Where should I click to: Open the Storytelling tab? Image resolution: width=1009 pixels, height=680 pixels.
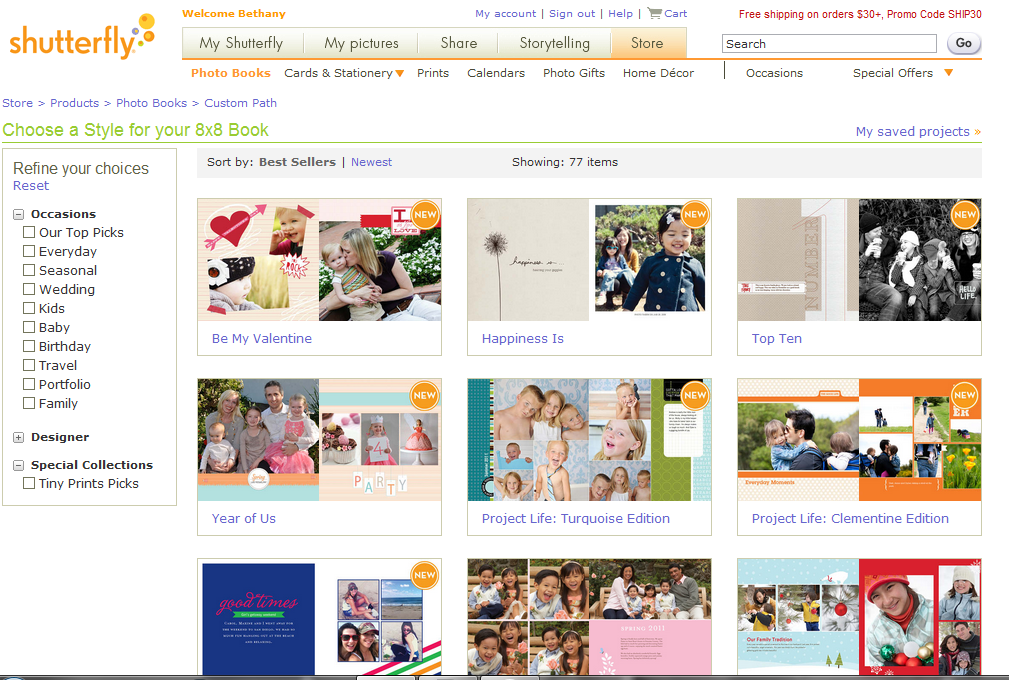point(553,43)
